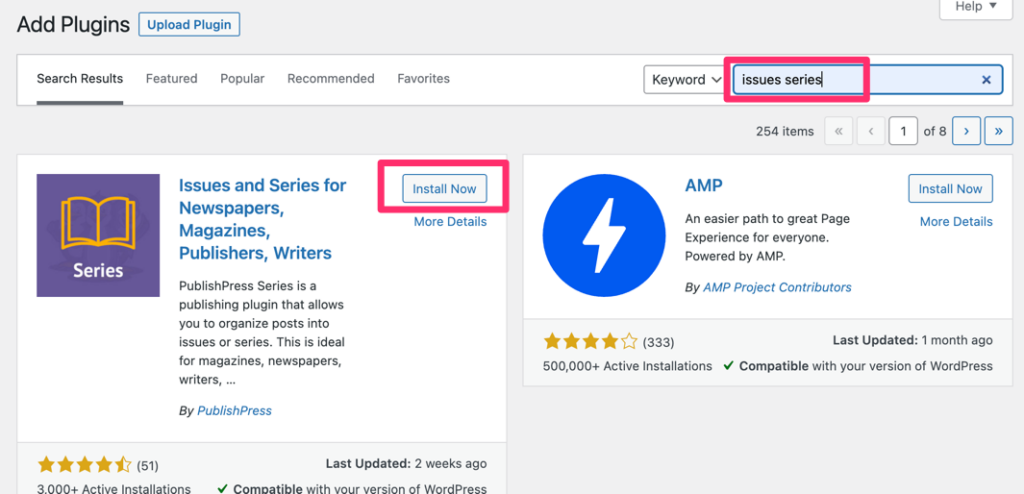Go to the first page of results
Image resolution: width=1024 pixels, height=494 pixels.
(x=839, y=131)
